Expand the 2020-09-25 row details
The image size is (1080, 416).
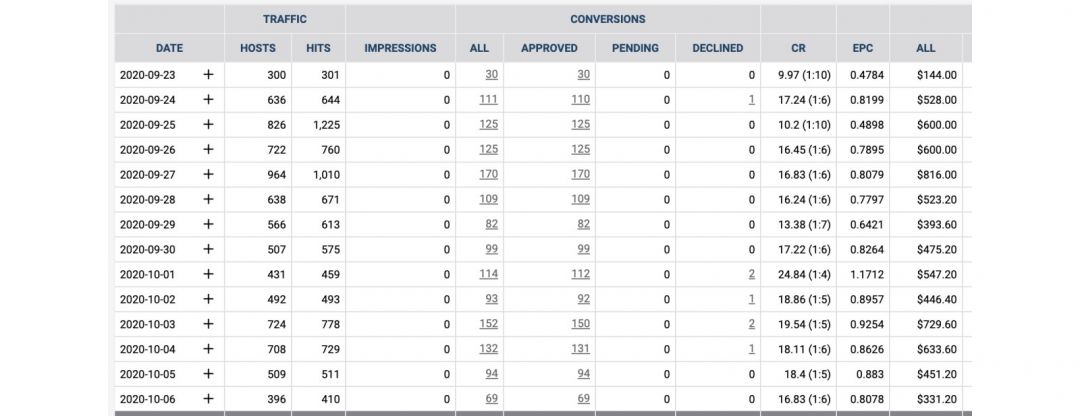pos(208,124)
